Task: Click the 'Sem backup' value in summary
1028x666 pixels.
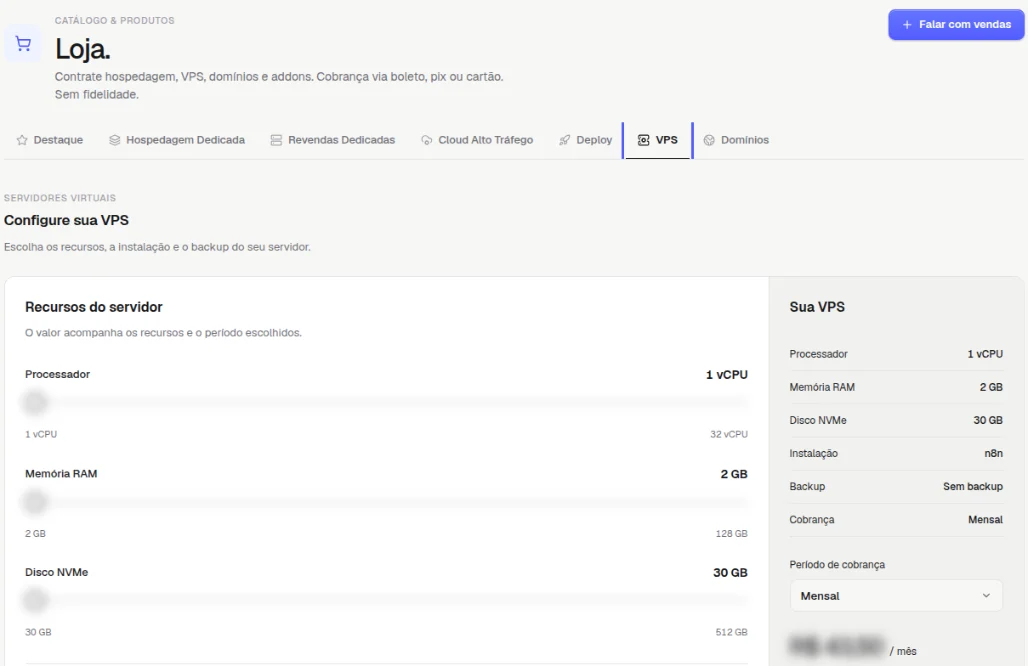Action: (973, 486)
